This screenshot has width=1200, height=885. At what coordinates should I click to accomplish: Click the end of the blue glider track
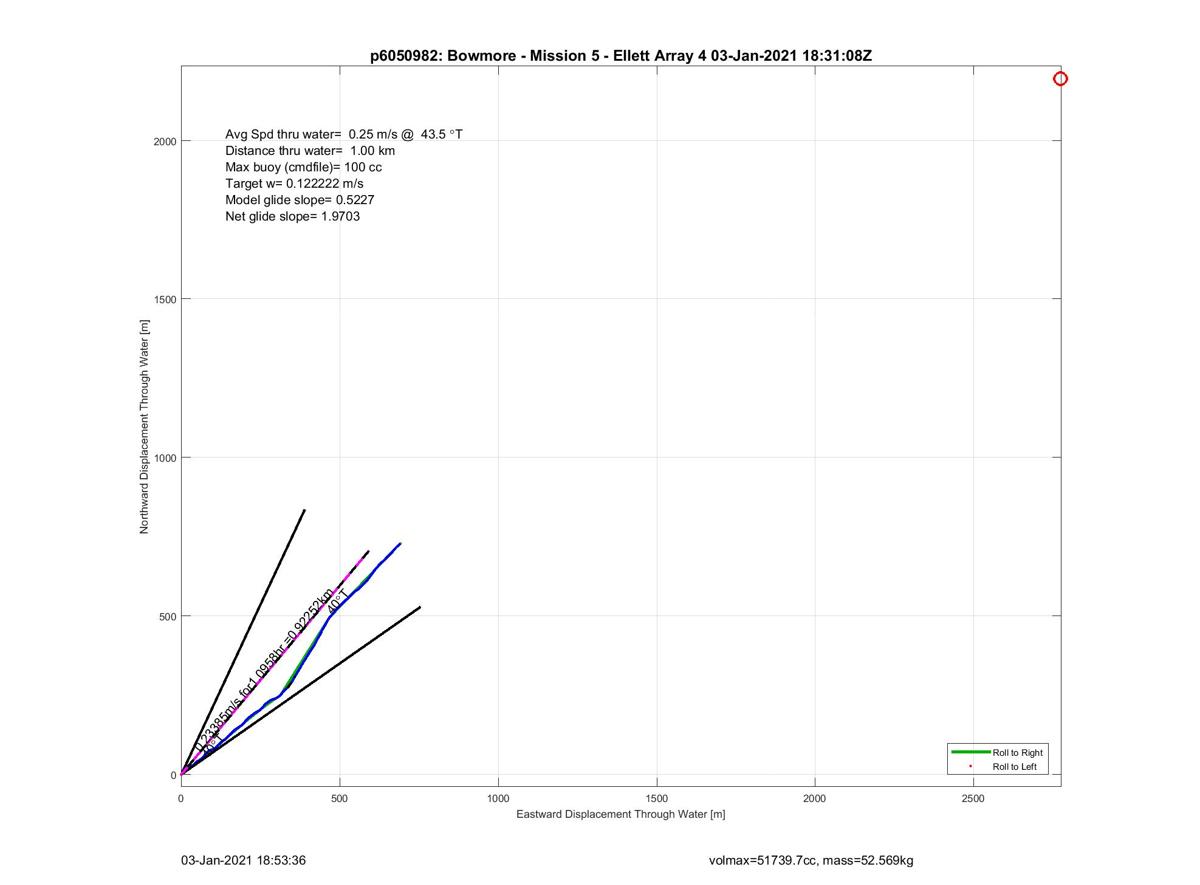[400, 544]
